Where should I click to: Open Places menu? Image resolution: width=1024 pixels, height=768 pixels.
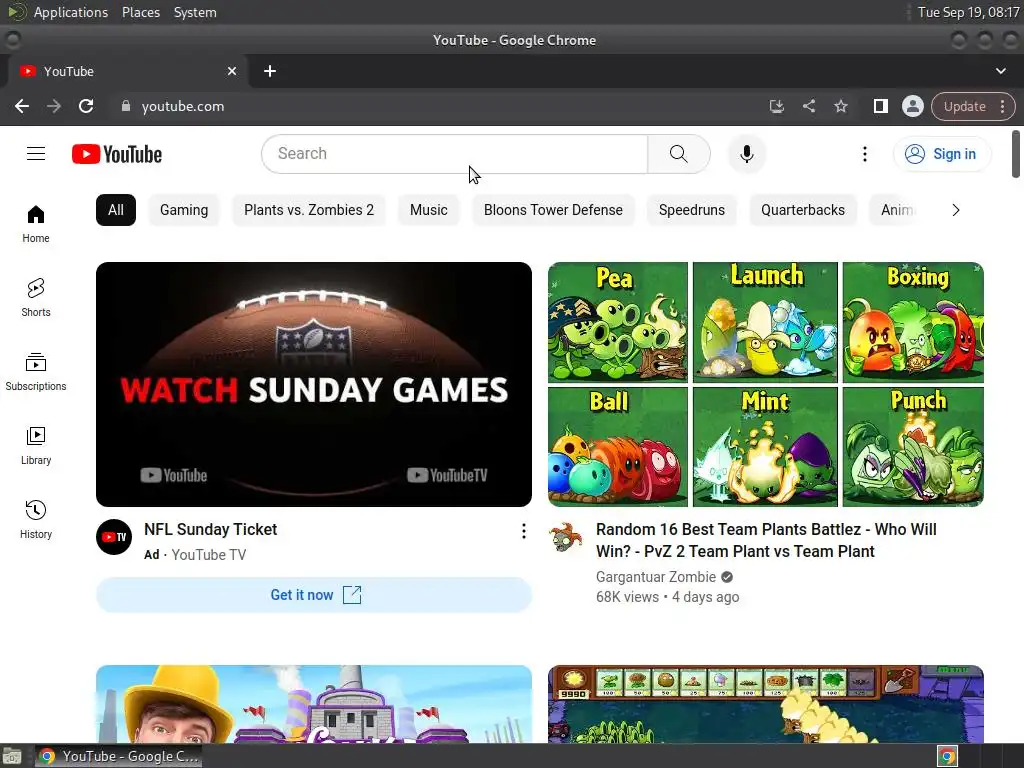[x=140, y=12]
